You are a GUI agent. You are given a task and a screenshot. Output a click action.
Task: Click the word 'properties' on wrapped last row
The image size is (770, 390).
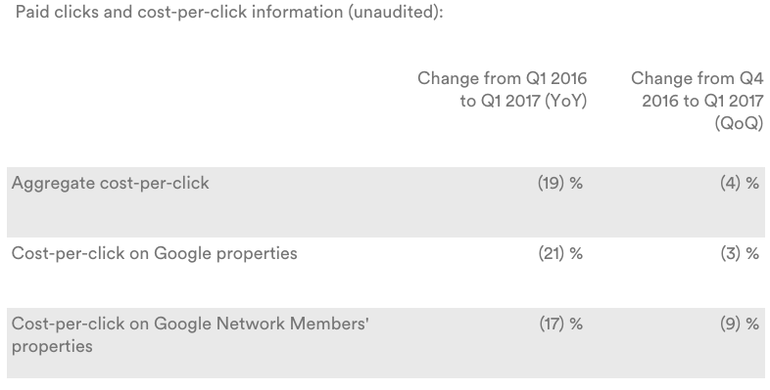pyautogui.click(x=52, y=346)
